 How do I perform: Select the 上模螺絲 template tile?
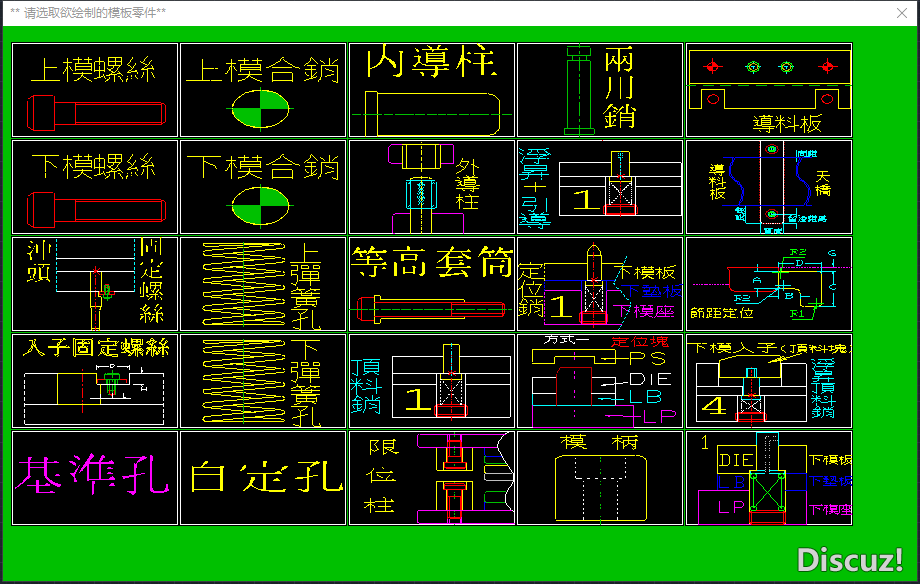click(95, 90)
